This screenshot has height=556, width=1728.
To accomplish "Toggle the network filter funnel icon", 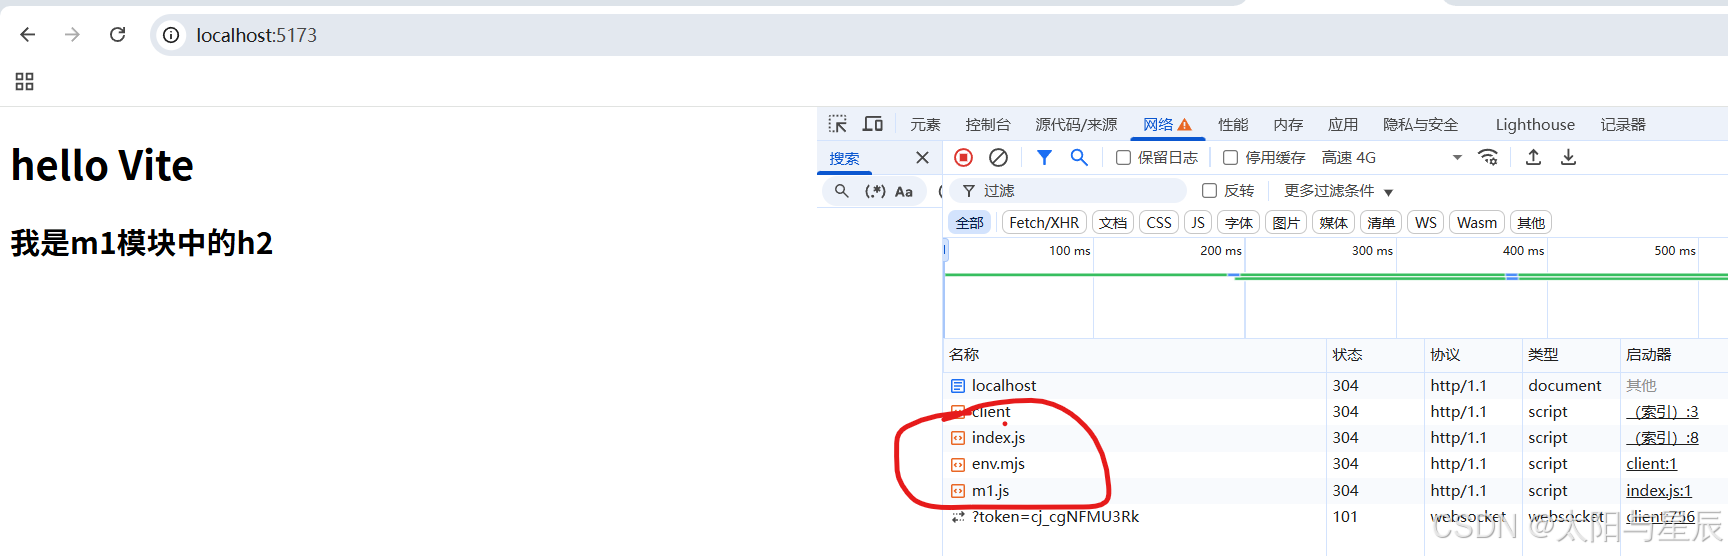I will [1044, 157].
